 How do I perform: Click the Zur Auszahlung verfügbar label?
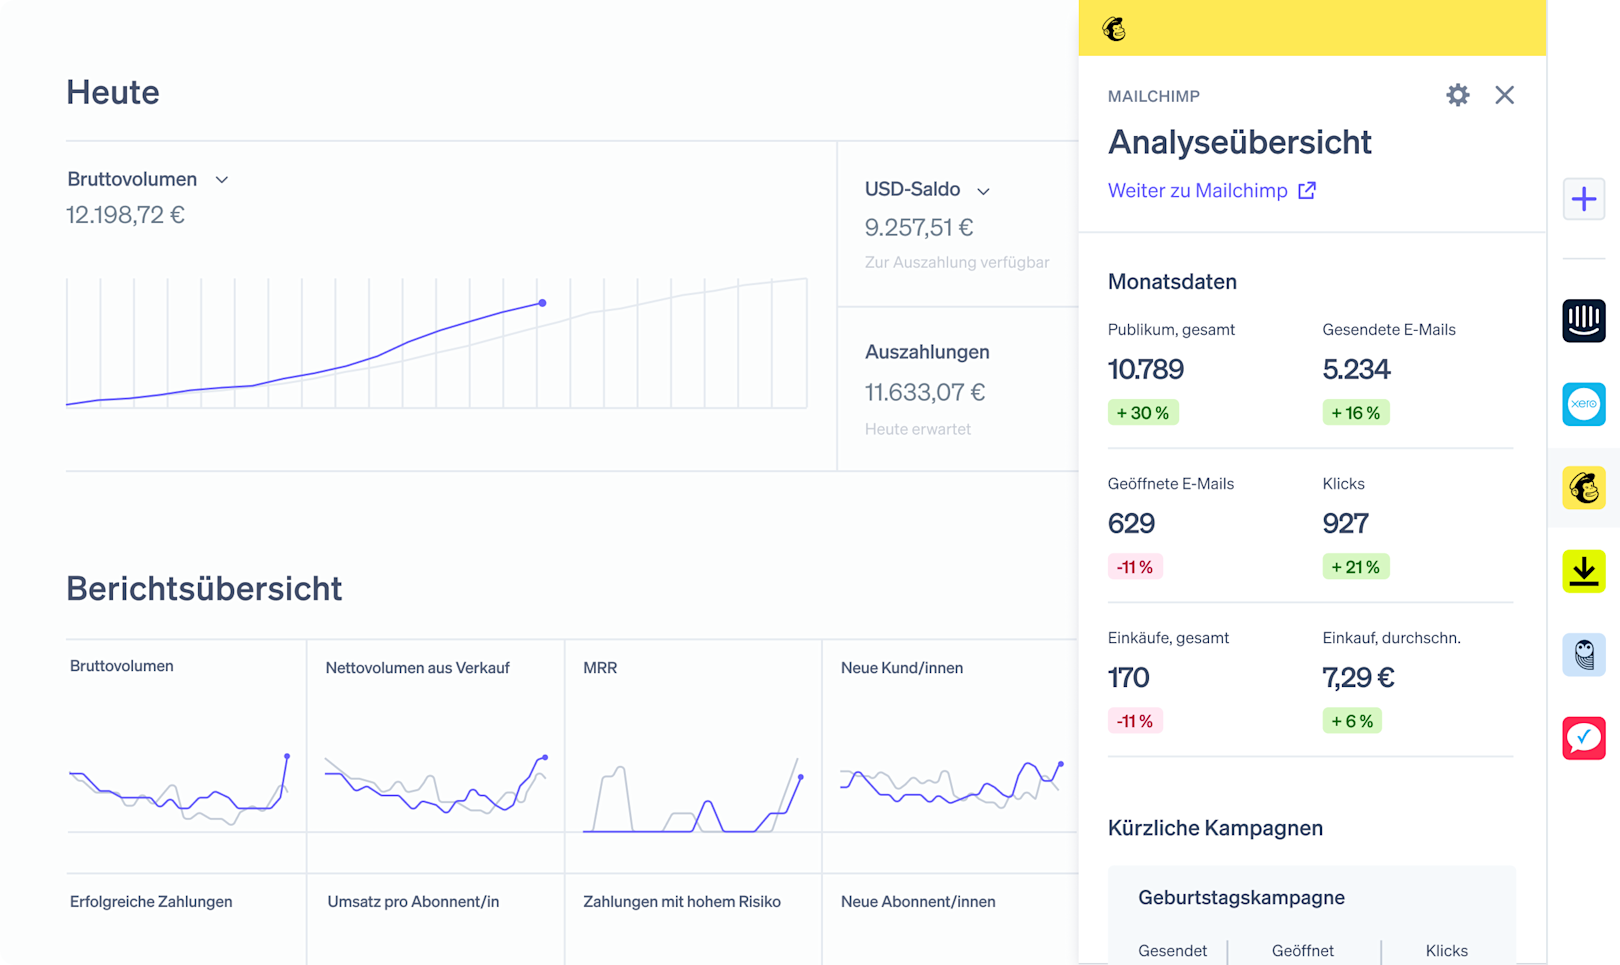[957, 263]
